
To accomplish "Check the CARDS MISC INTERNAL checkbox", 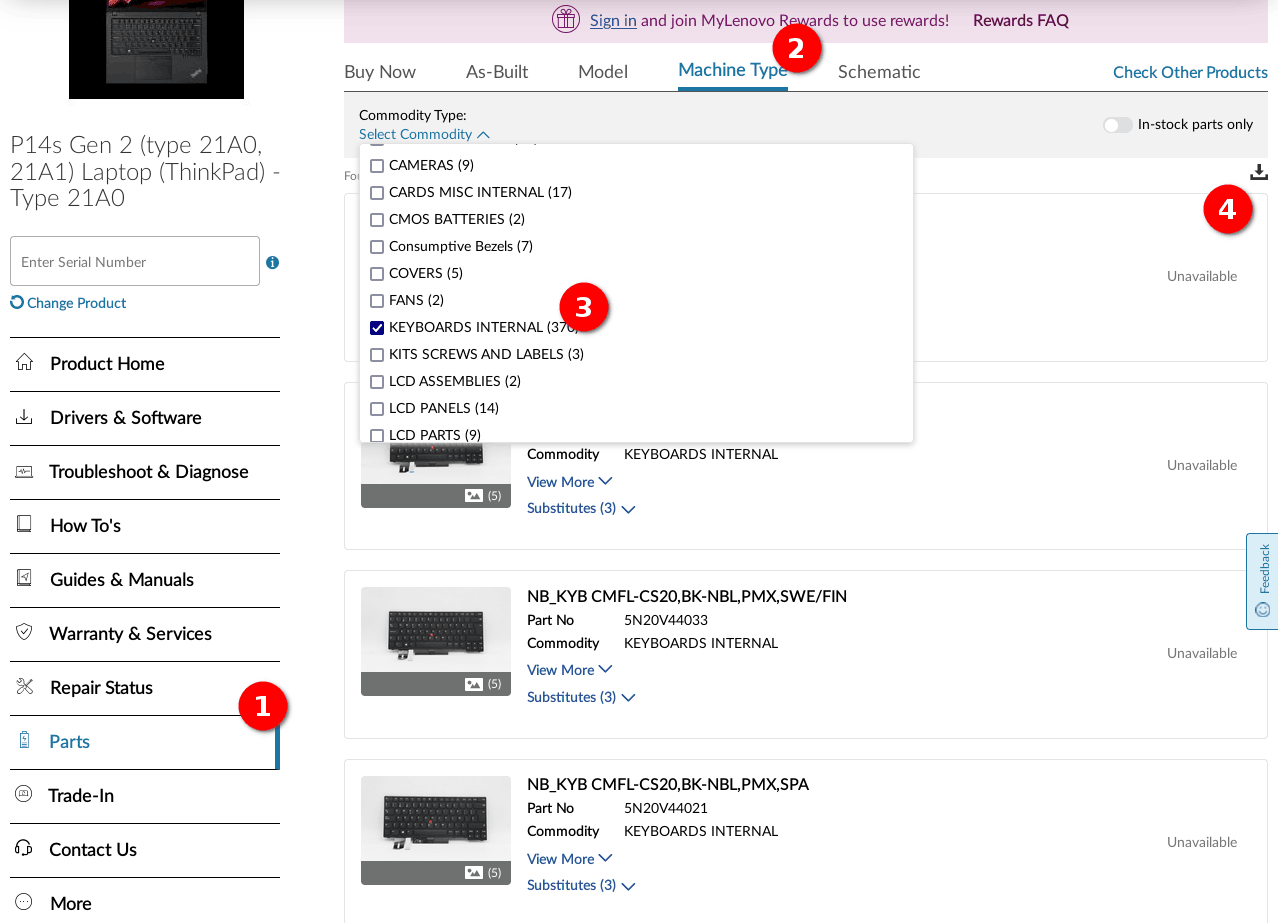I will pos(377,192).
